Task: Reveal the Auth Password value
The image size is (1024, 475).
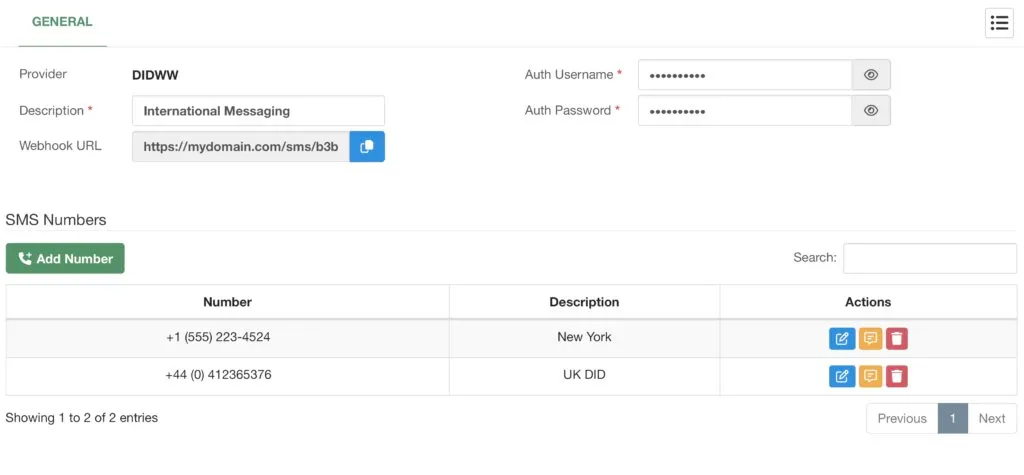Action: pyautogui.click(x=871, y=110)
